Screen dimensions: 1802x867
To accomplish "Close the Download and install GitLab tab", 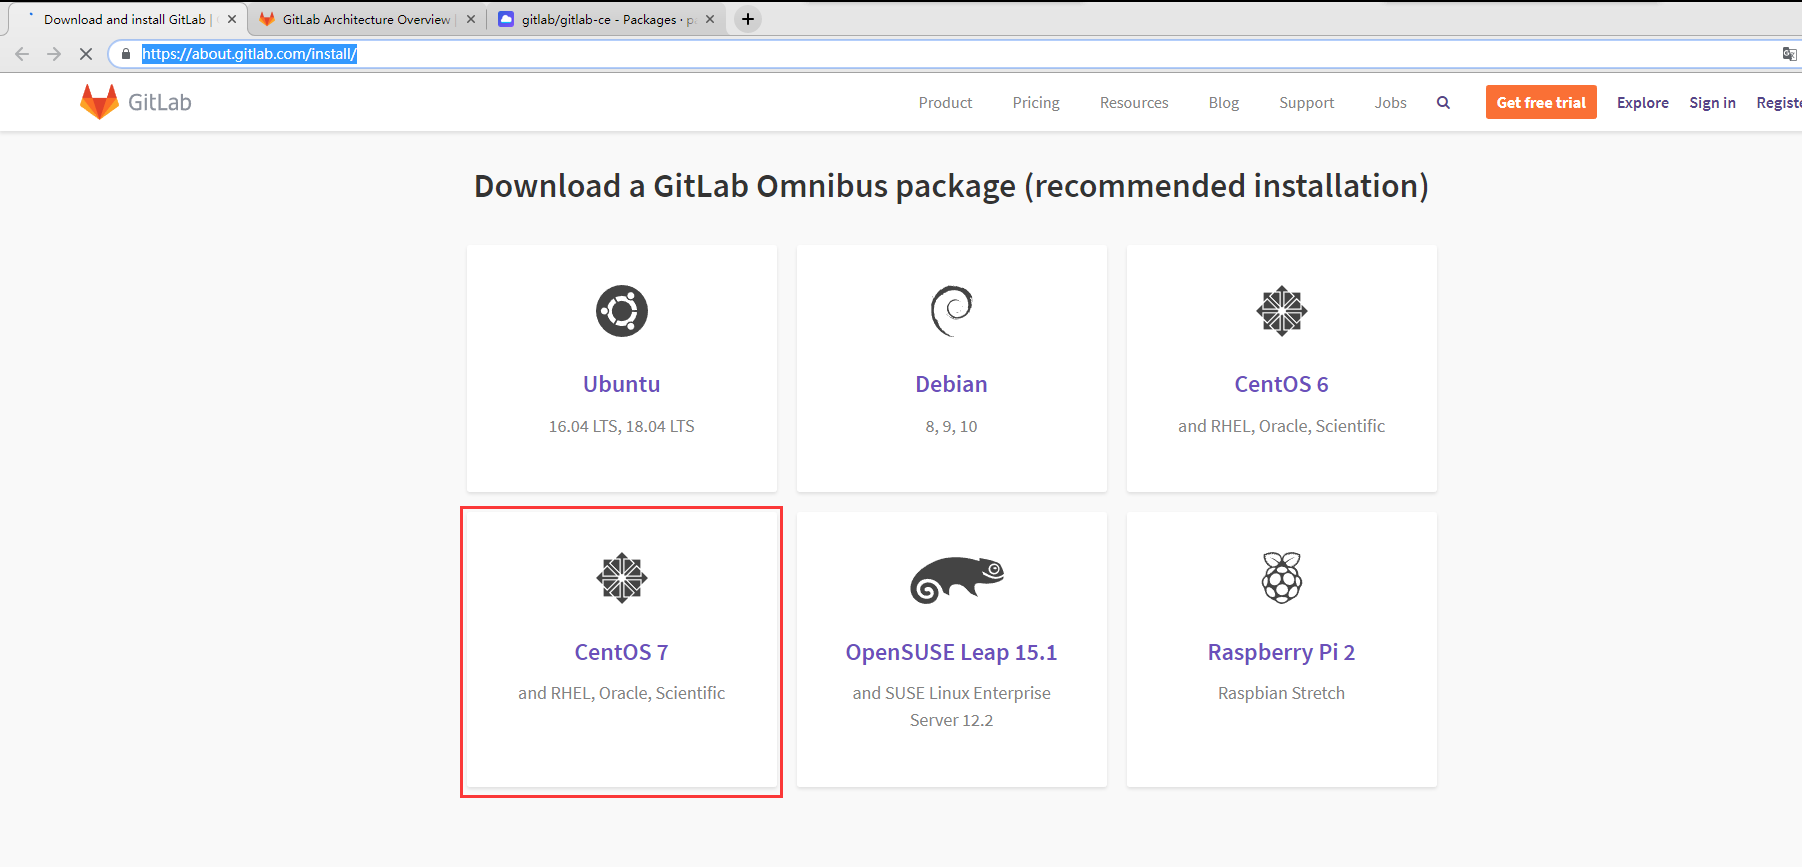I will [x=232, y=19].
